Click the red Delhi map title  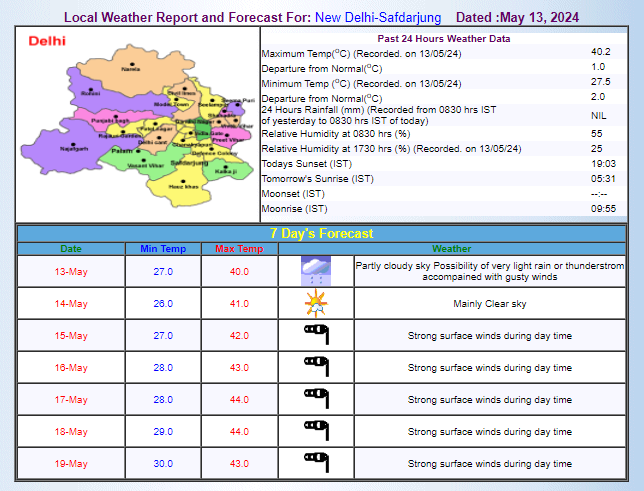click(47, 41)
